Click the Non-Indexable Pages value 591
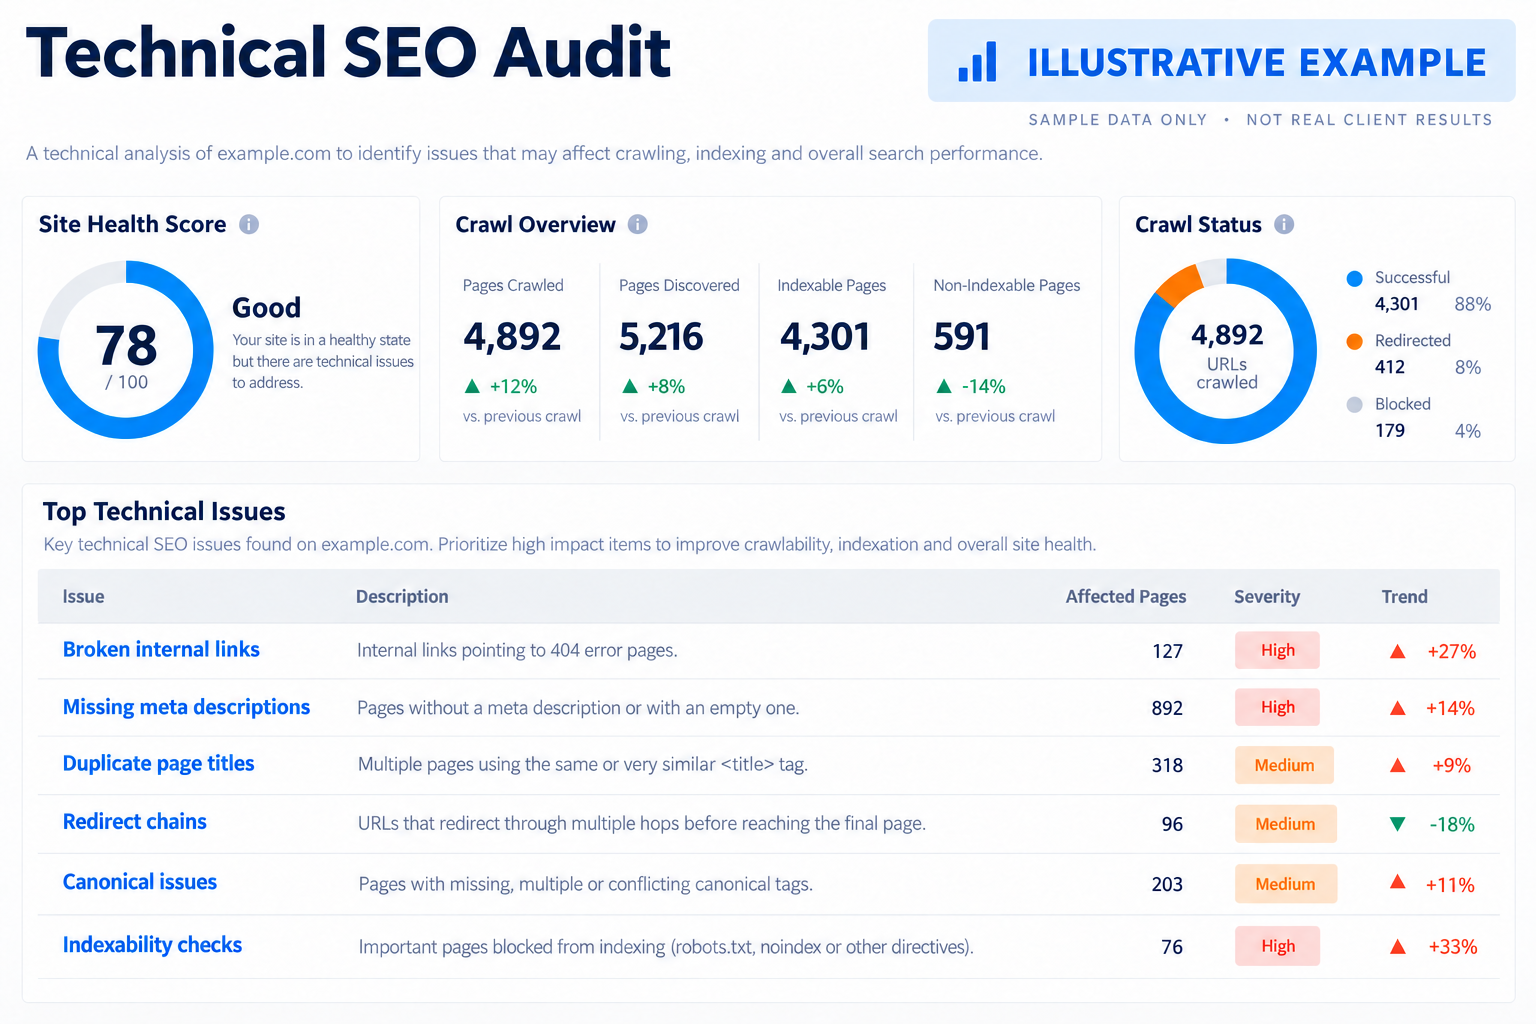 tap(962, 337)
